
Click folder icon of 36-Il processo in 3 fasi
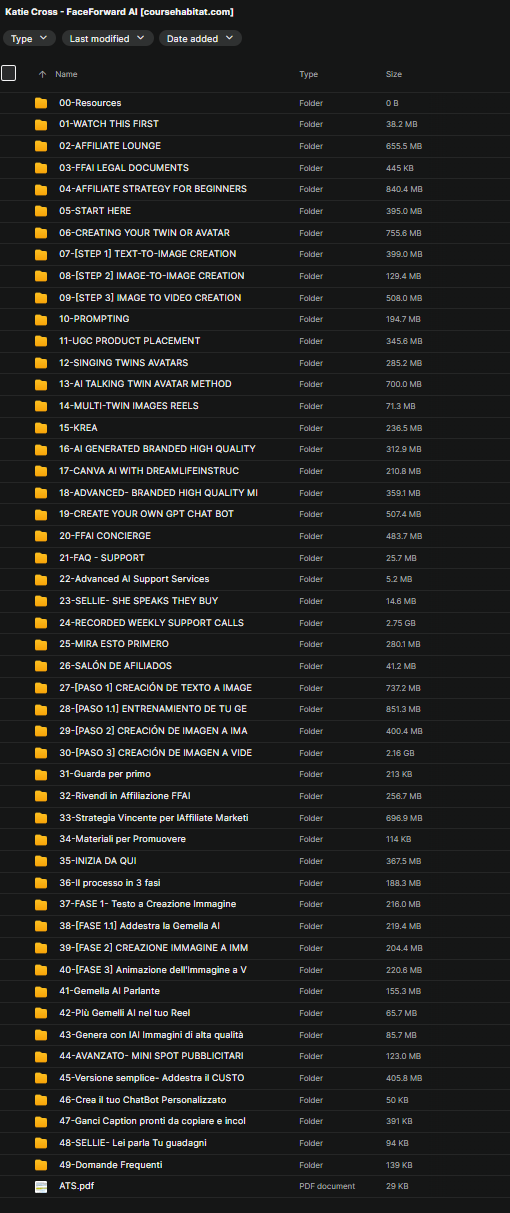click(41, 883)
